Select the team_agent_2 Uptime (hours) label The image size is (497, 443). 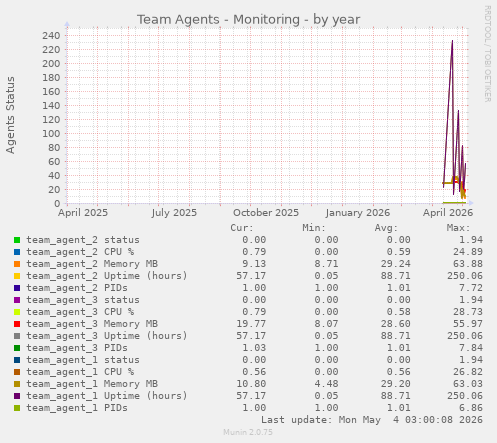coord(107,276)
